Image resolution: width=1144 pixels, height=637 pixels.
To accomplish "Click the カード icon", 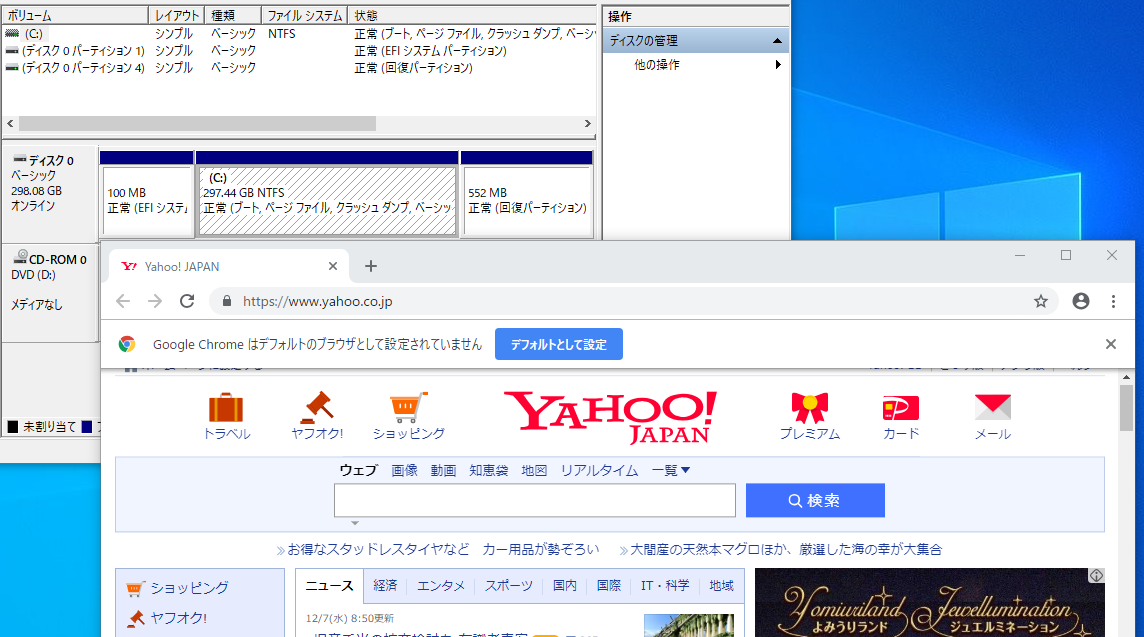I will 901,408.
